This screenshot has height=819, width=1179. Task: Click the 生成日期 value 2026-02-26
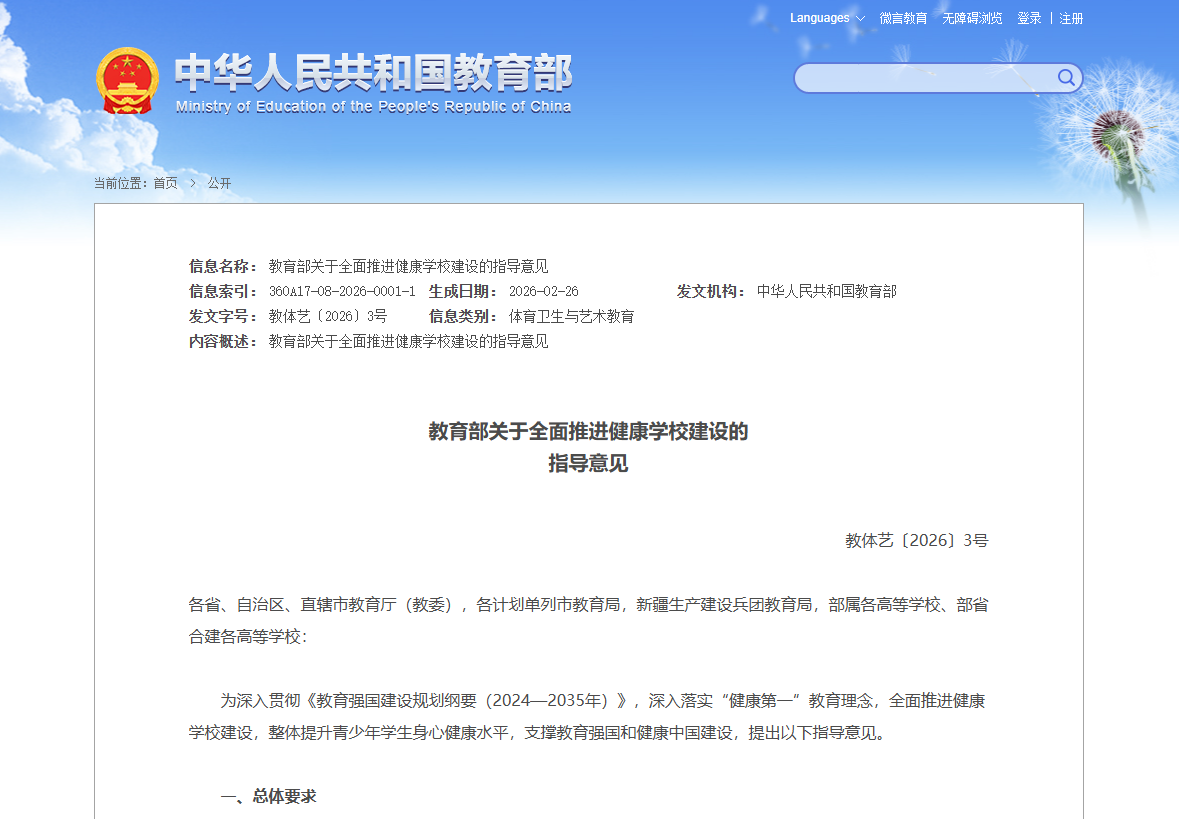543,291
